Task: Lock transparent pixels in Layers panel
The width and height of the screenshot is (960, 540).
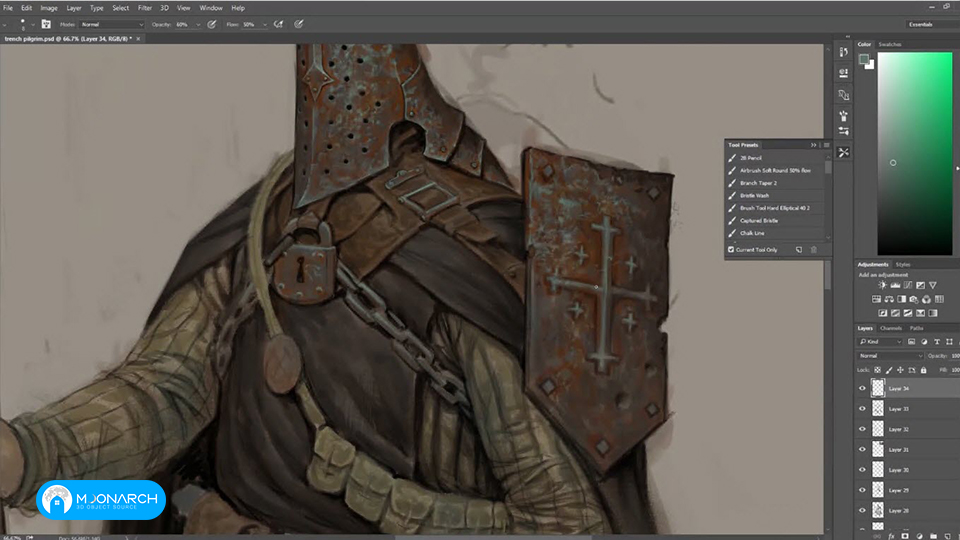Action: pos(877,370)
